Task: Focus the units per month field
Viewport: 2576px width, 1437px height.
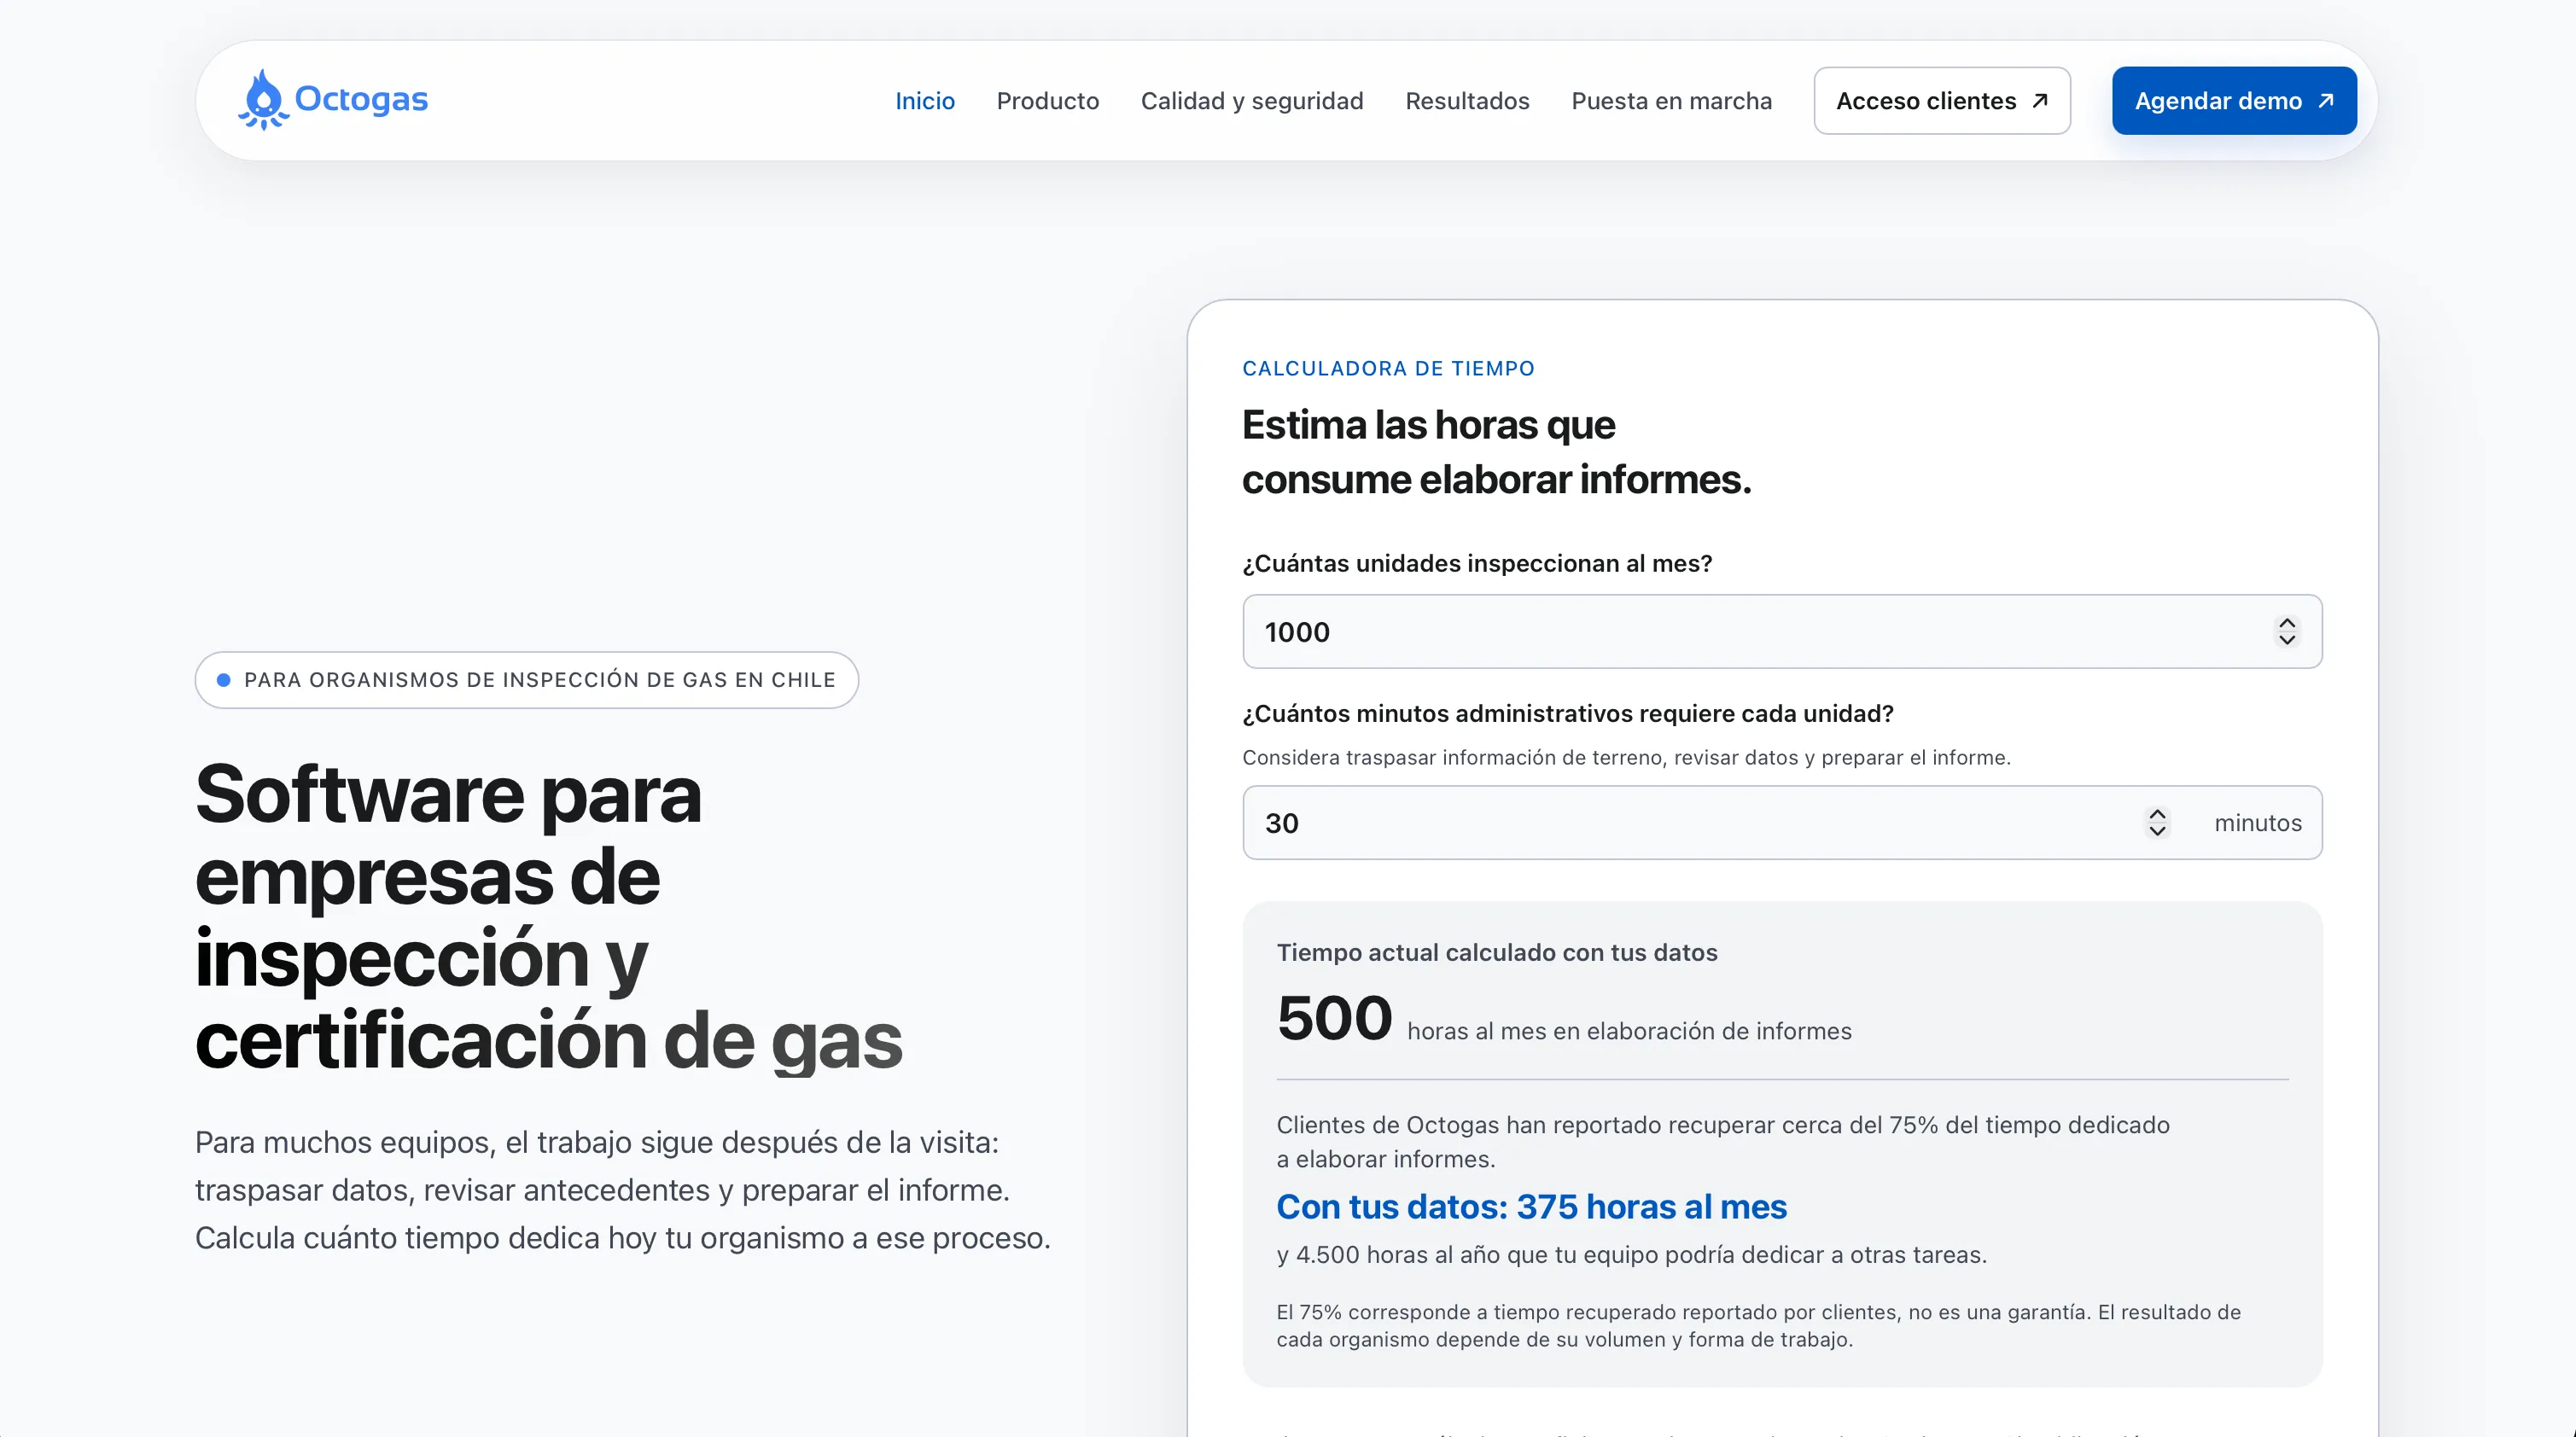Action: click(1781, 632)
